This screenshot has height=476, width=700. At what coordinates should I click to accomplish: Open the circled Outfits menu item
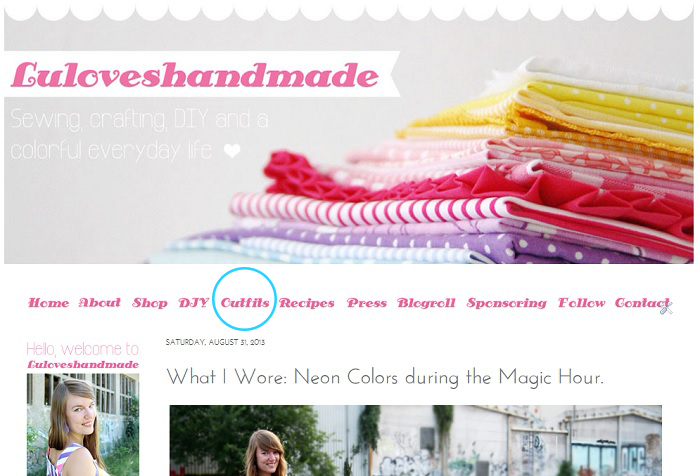tap(245, 303)
